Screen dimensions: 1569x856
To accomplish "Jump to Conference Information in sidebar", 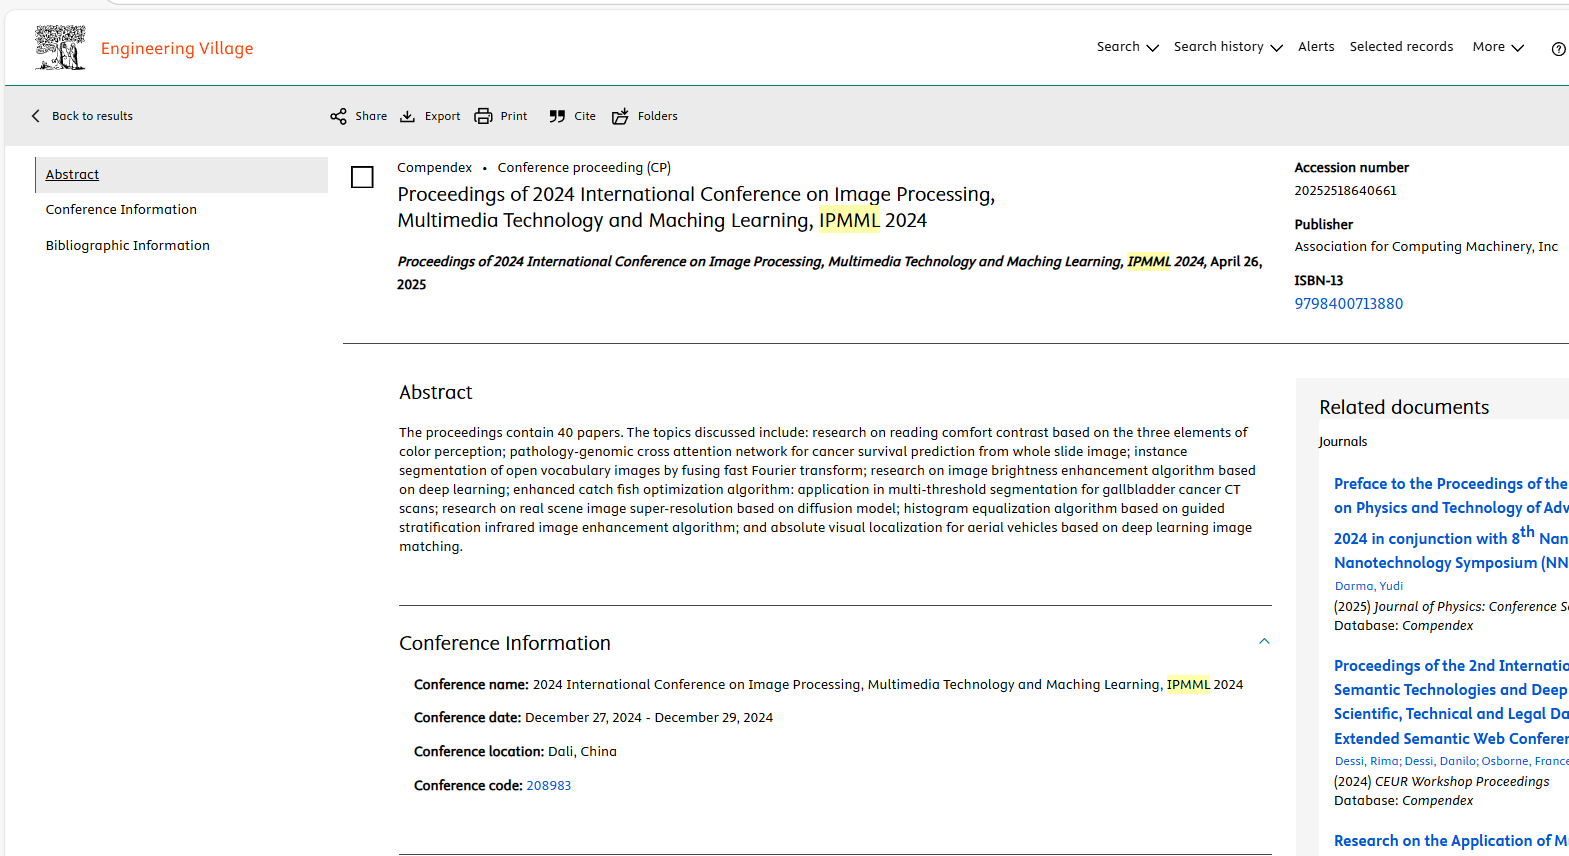I will pos(121,209).
